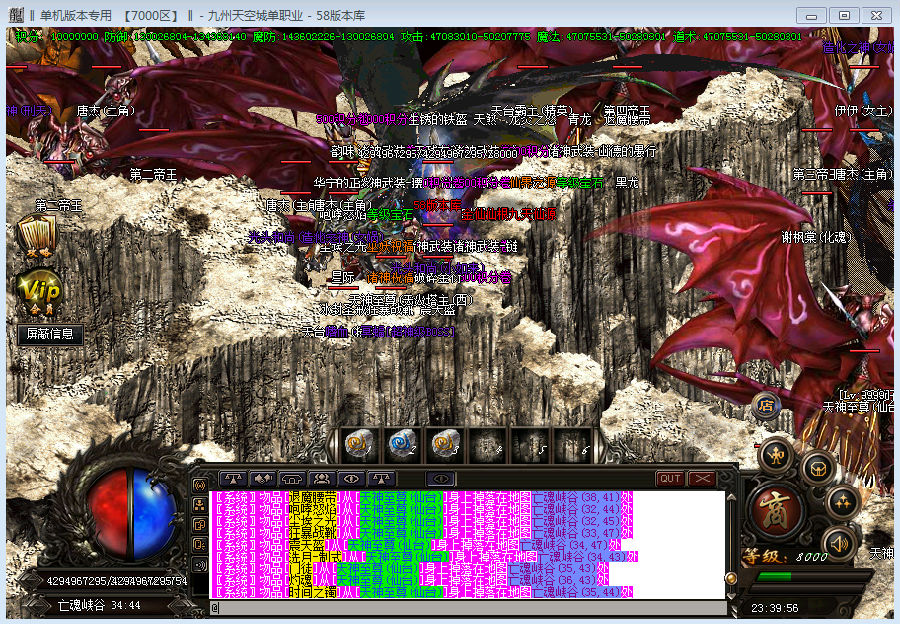Click the 生锈的铁盔 dropped item label
900x624 pixels.
[437, 119]
